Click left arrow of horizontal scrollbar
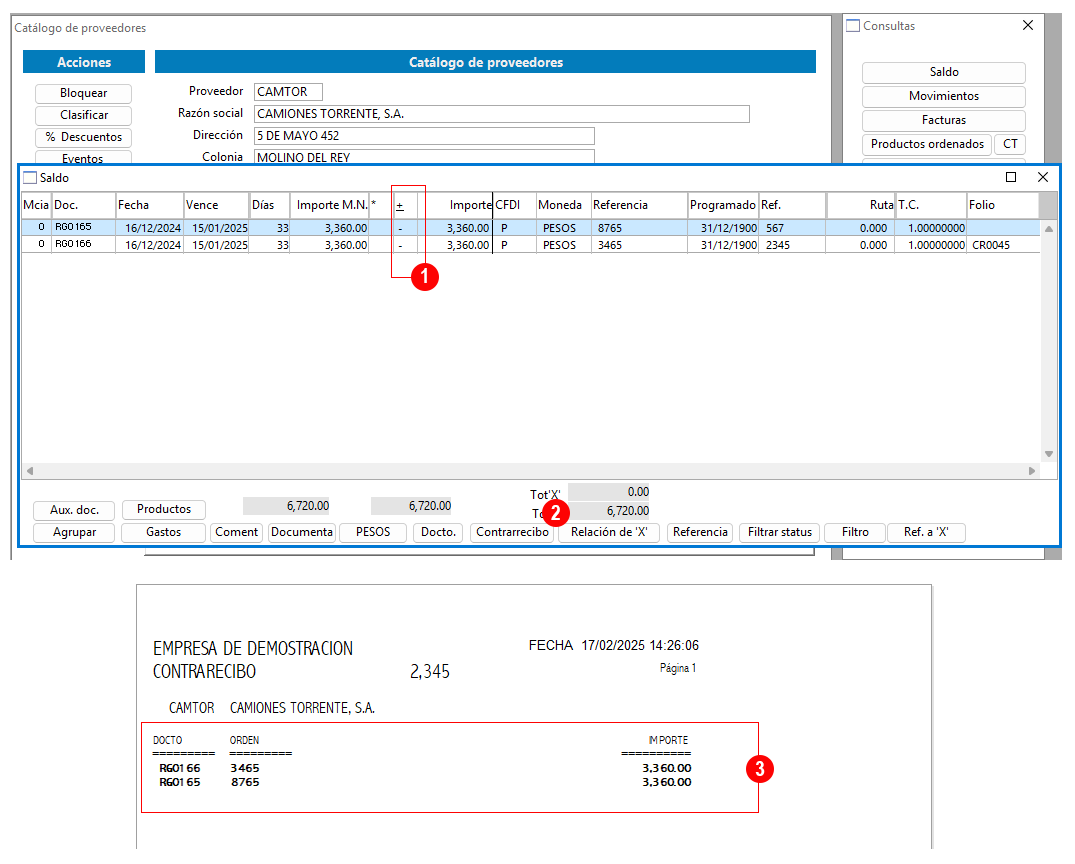 click(29, 471)
